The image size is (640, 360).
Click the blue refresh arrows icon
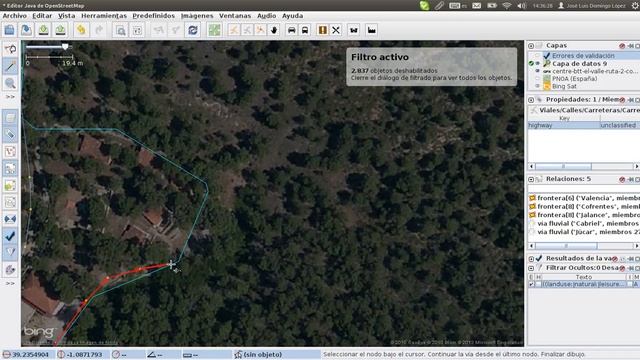[x=193, y=30]
